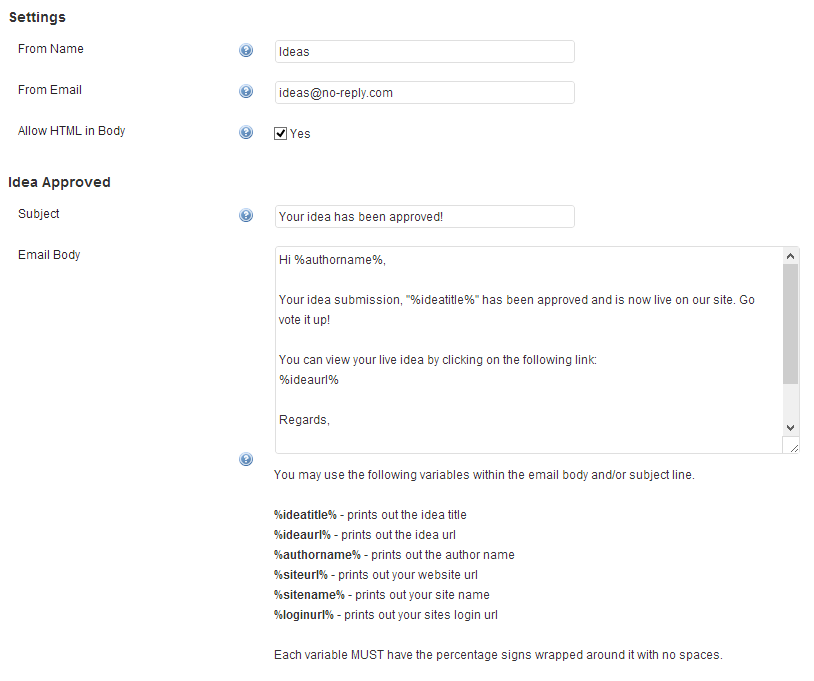Screen dimensions: 814x681
Task: Click the %siteurl% variable description
Action: [376, 575]
